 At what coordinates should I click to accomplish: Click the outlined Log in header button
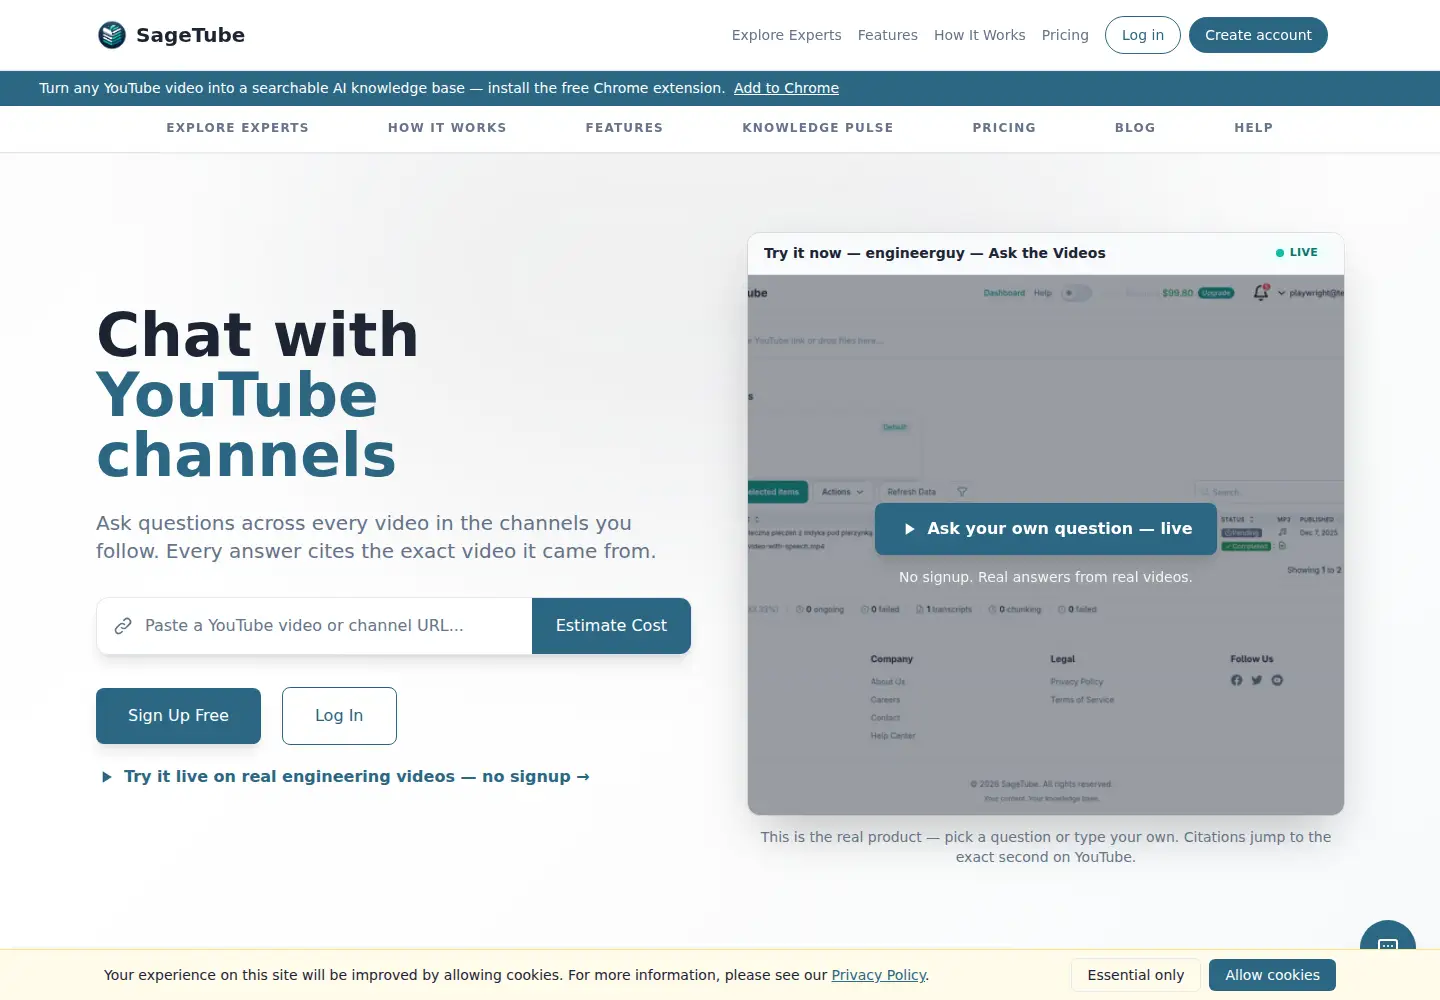(1143, 35)
